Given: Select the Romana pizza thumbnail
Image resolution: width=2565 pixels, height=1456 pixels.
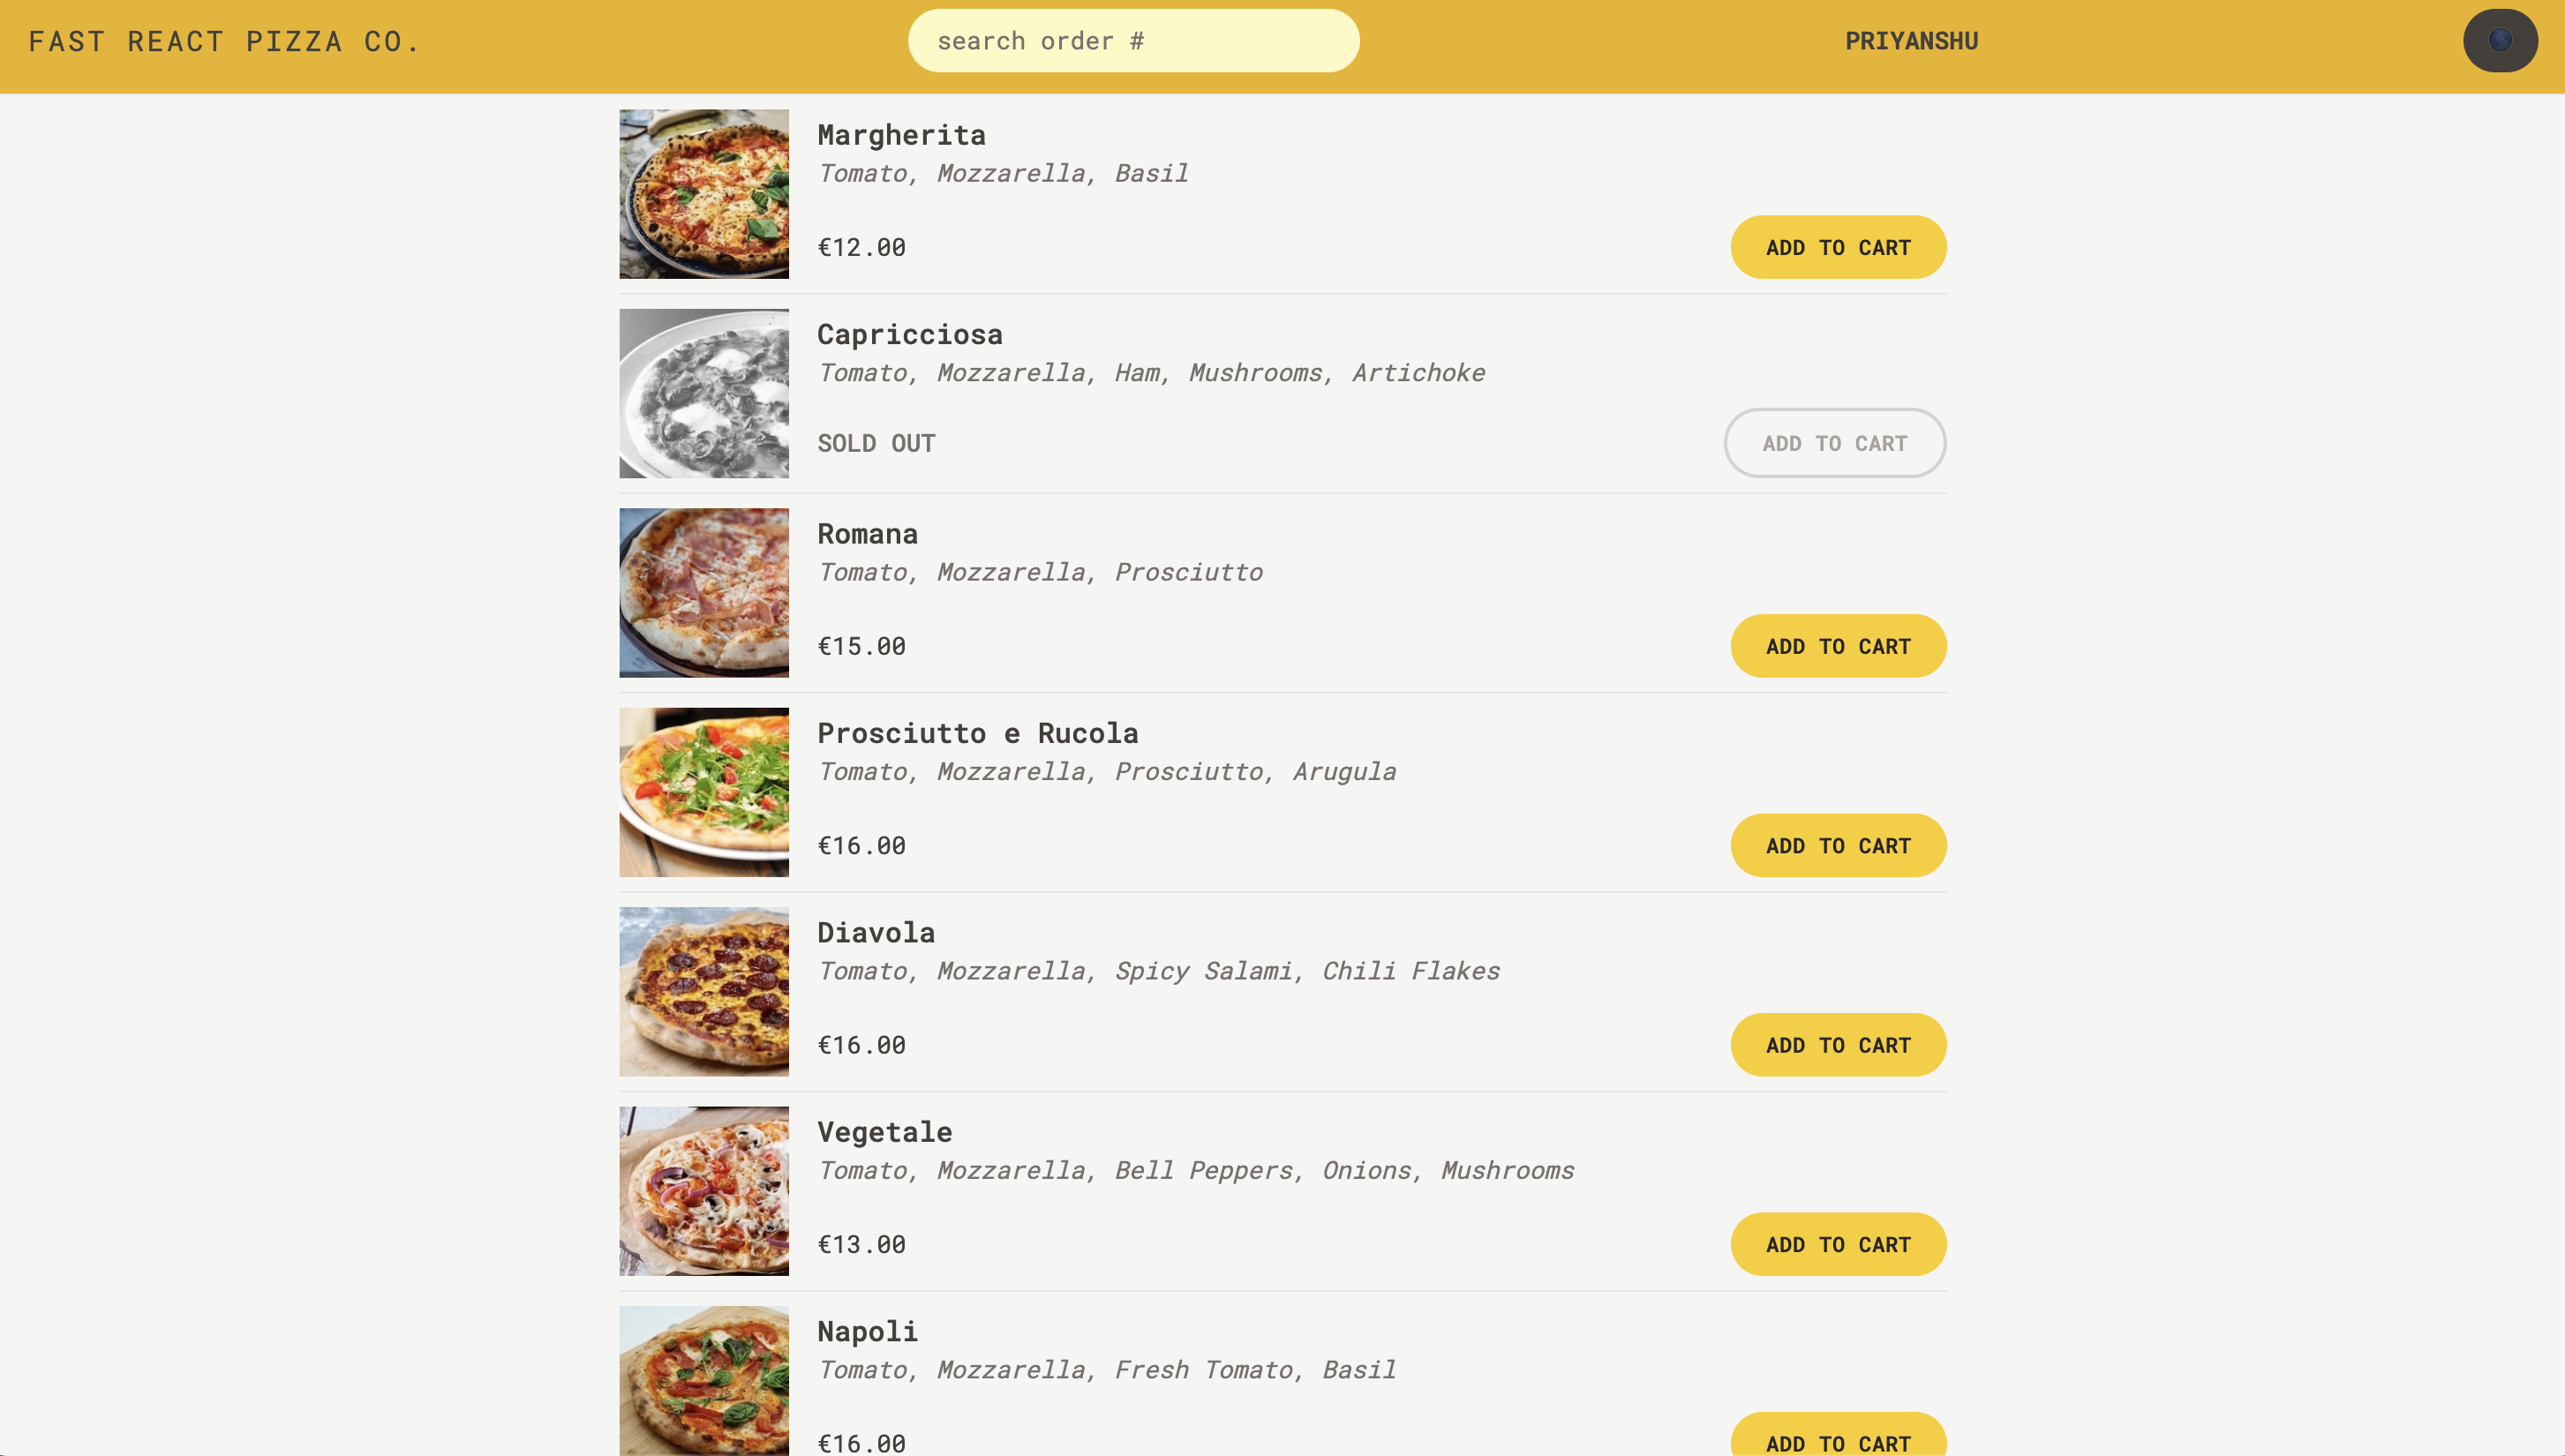Looking at the screenshot, I should click(704, 593).
